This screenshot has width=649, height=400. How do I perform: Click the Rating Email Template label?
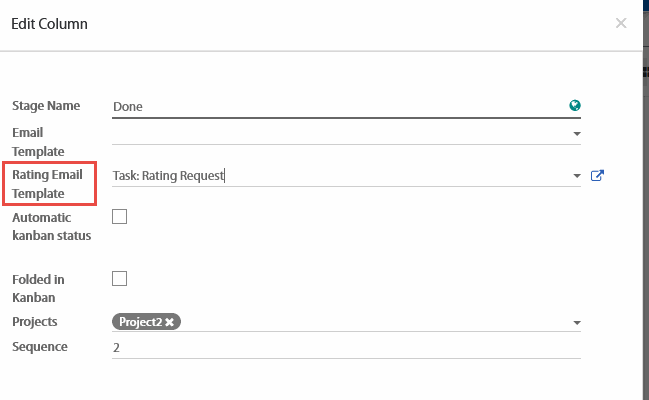[48, 184]
